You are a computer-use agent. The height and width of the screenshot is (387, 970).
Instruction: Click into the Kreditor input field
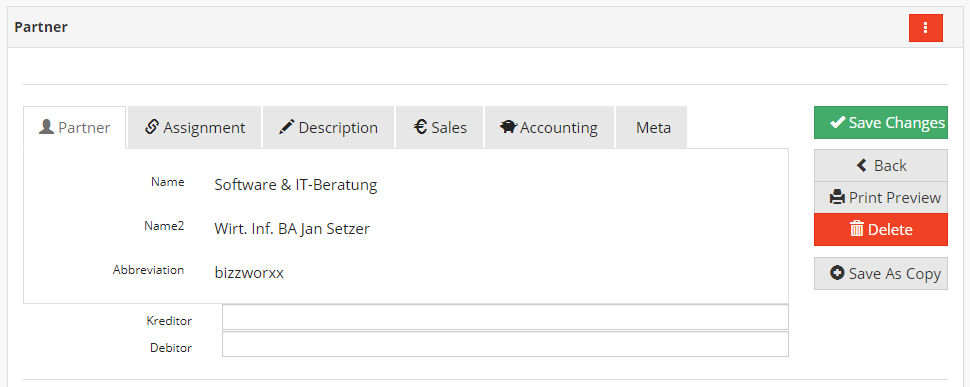pyautogui.click(x=505, y=317)
